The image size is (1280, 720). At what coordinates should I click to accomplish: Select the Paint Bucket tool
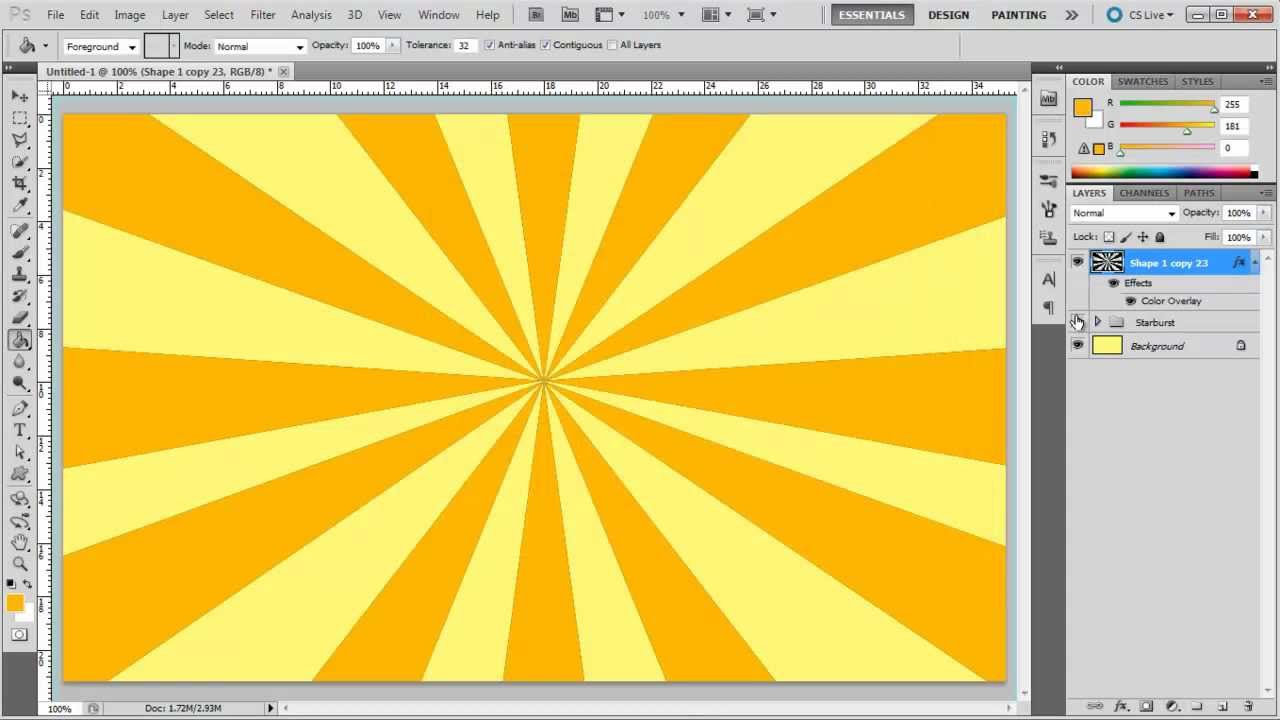pos(20,341)
